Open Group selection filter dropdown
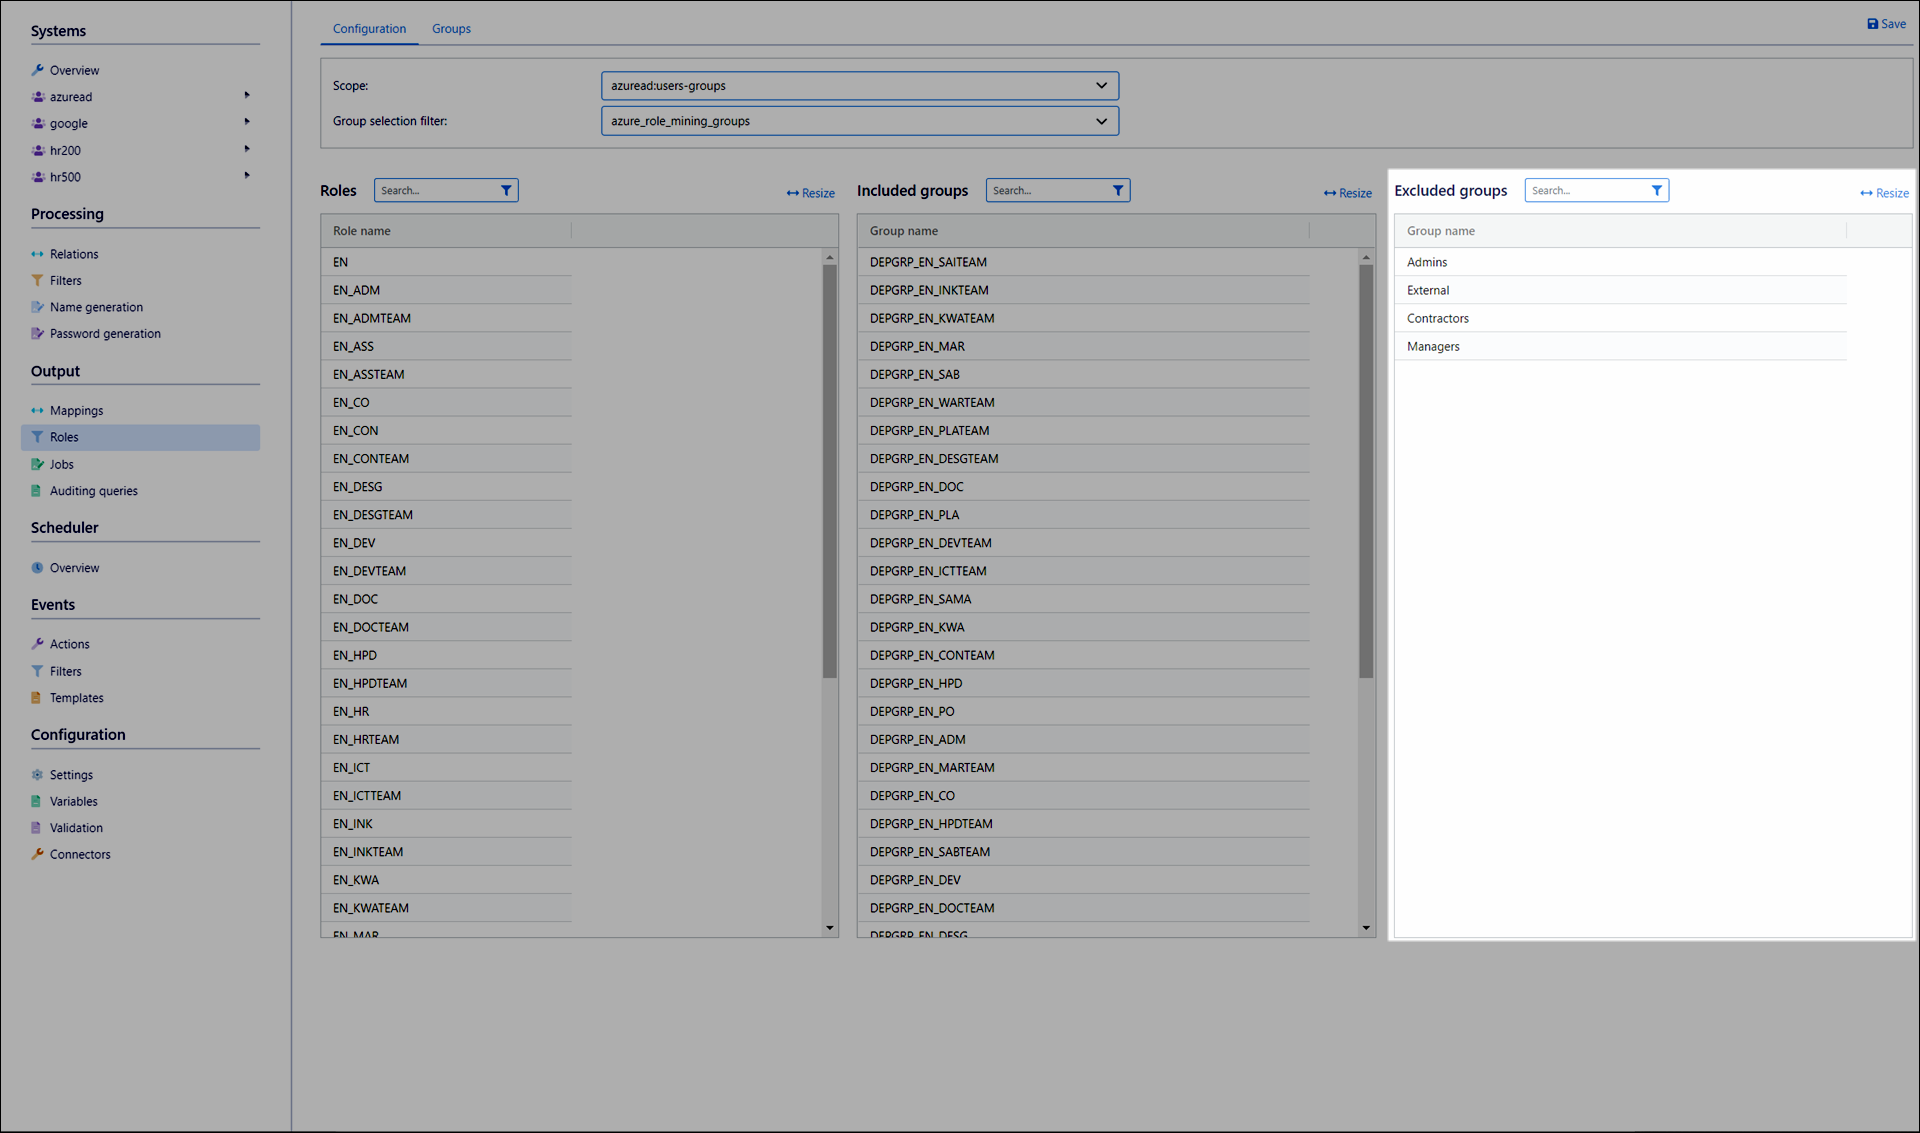 pos(859,121)
